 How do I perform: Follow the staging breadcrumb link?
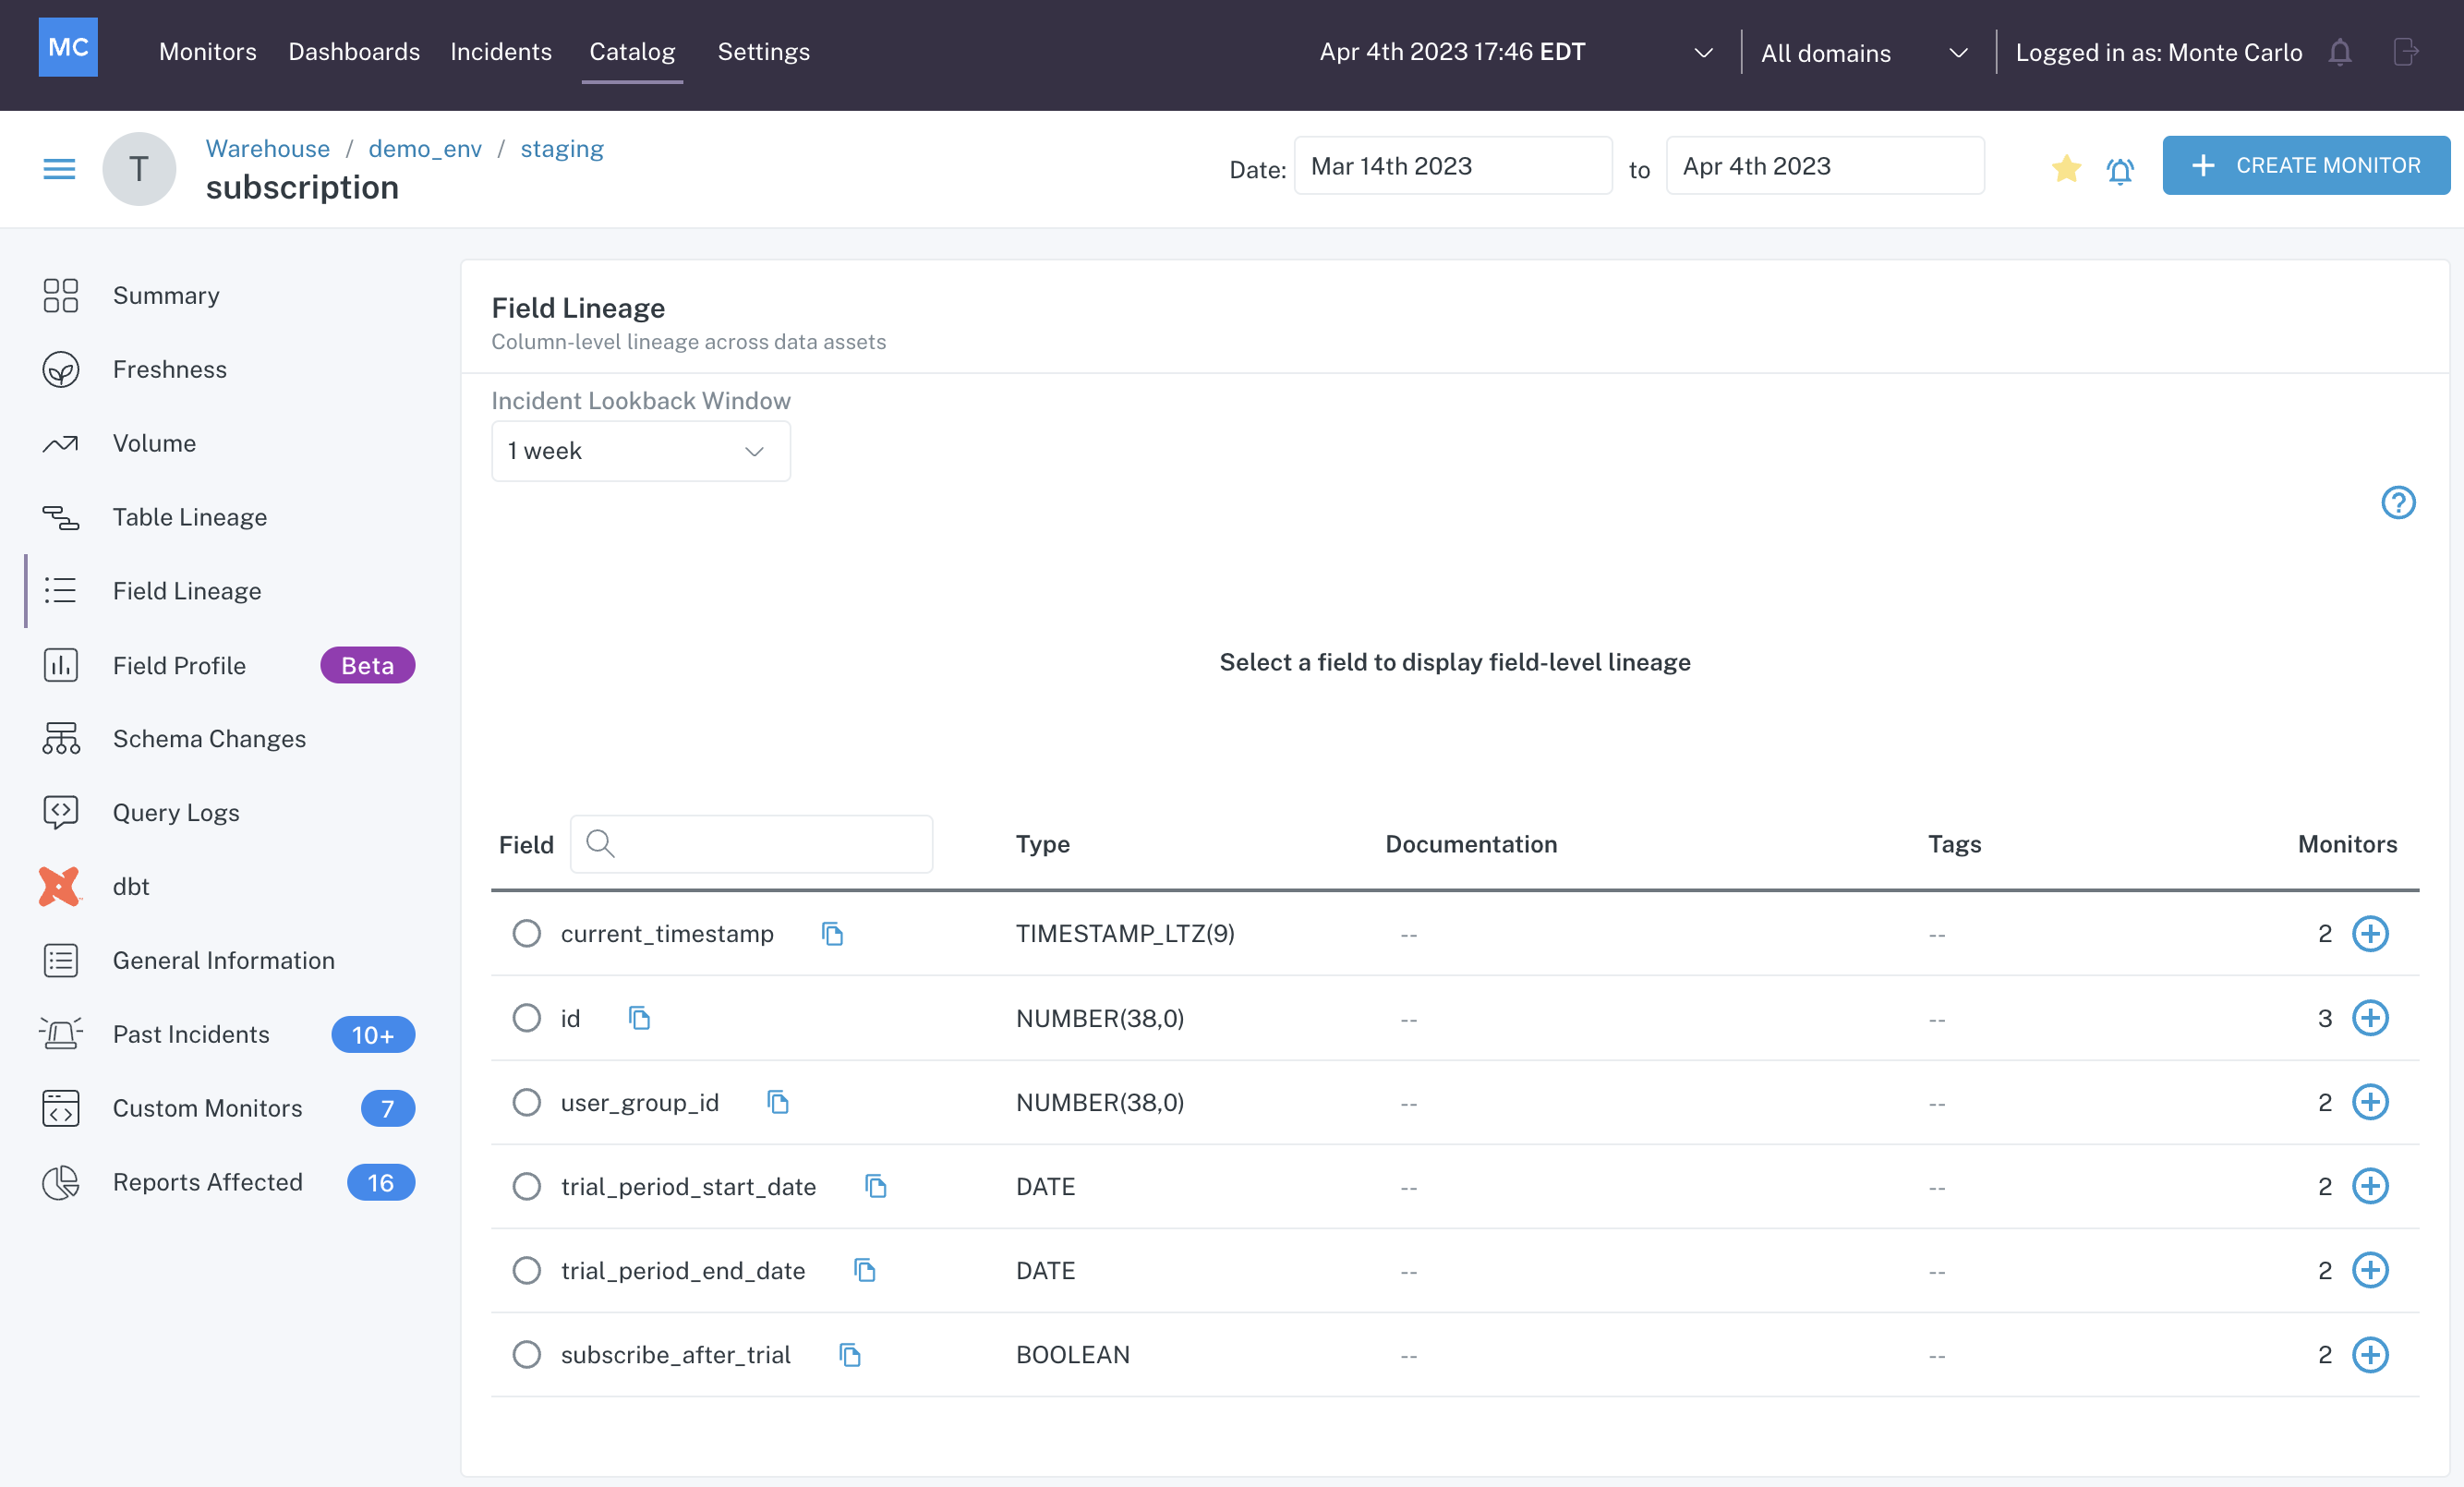(561, 148)
